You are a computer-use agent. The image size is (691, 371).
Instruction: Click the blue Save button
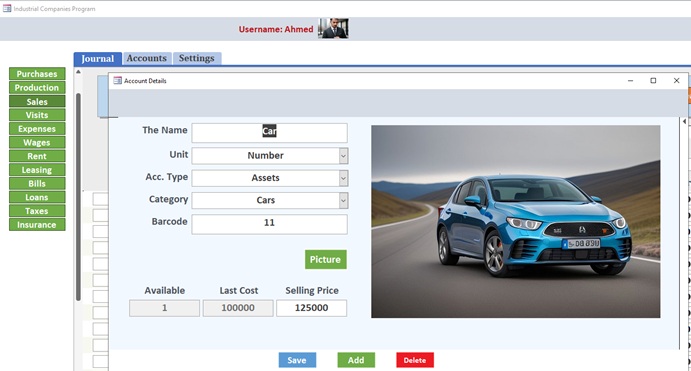coord(297,360)
